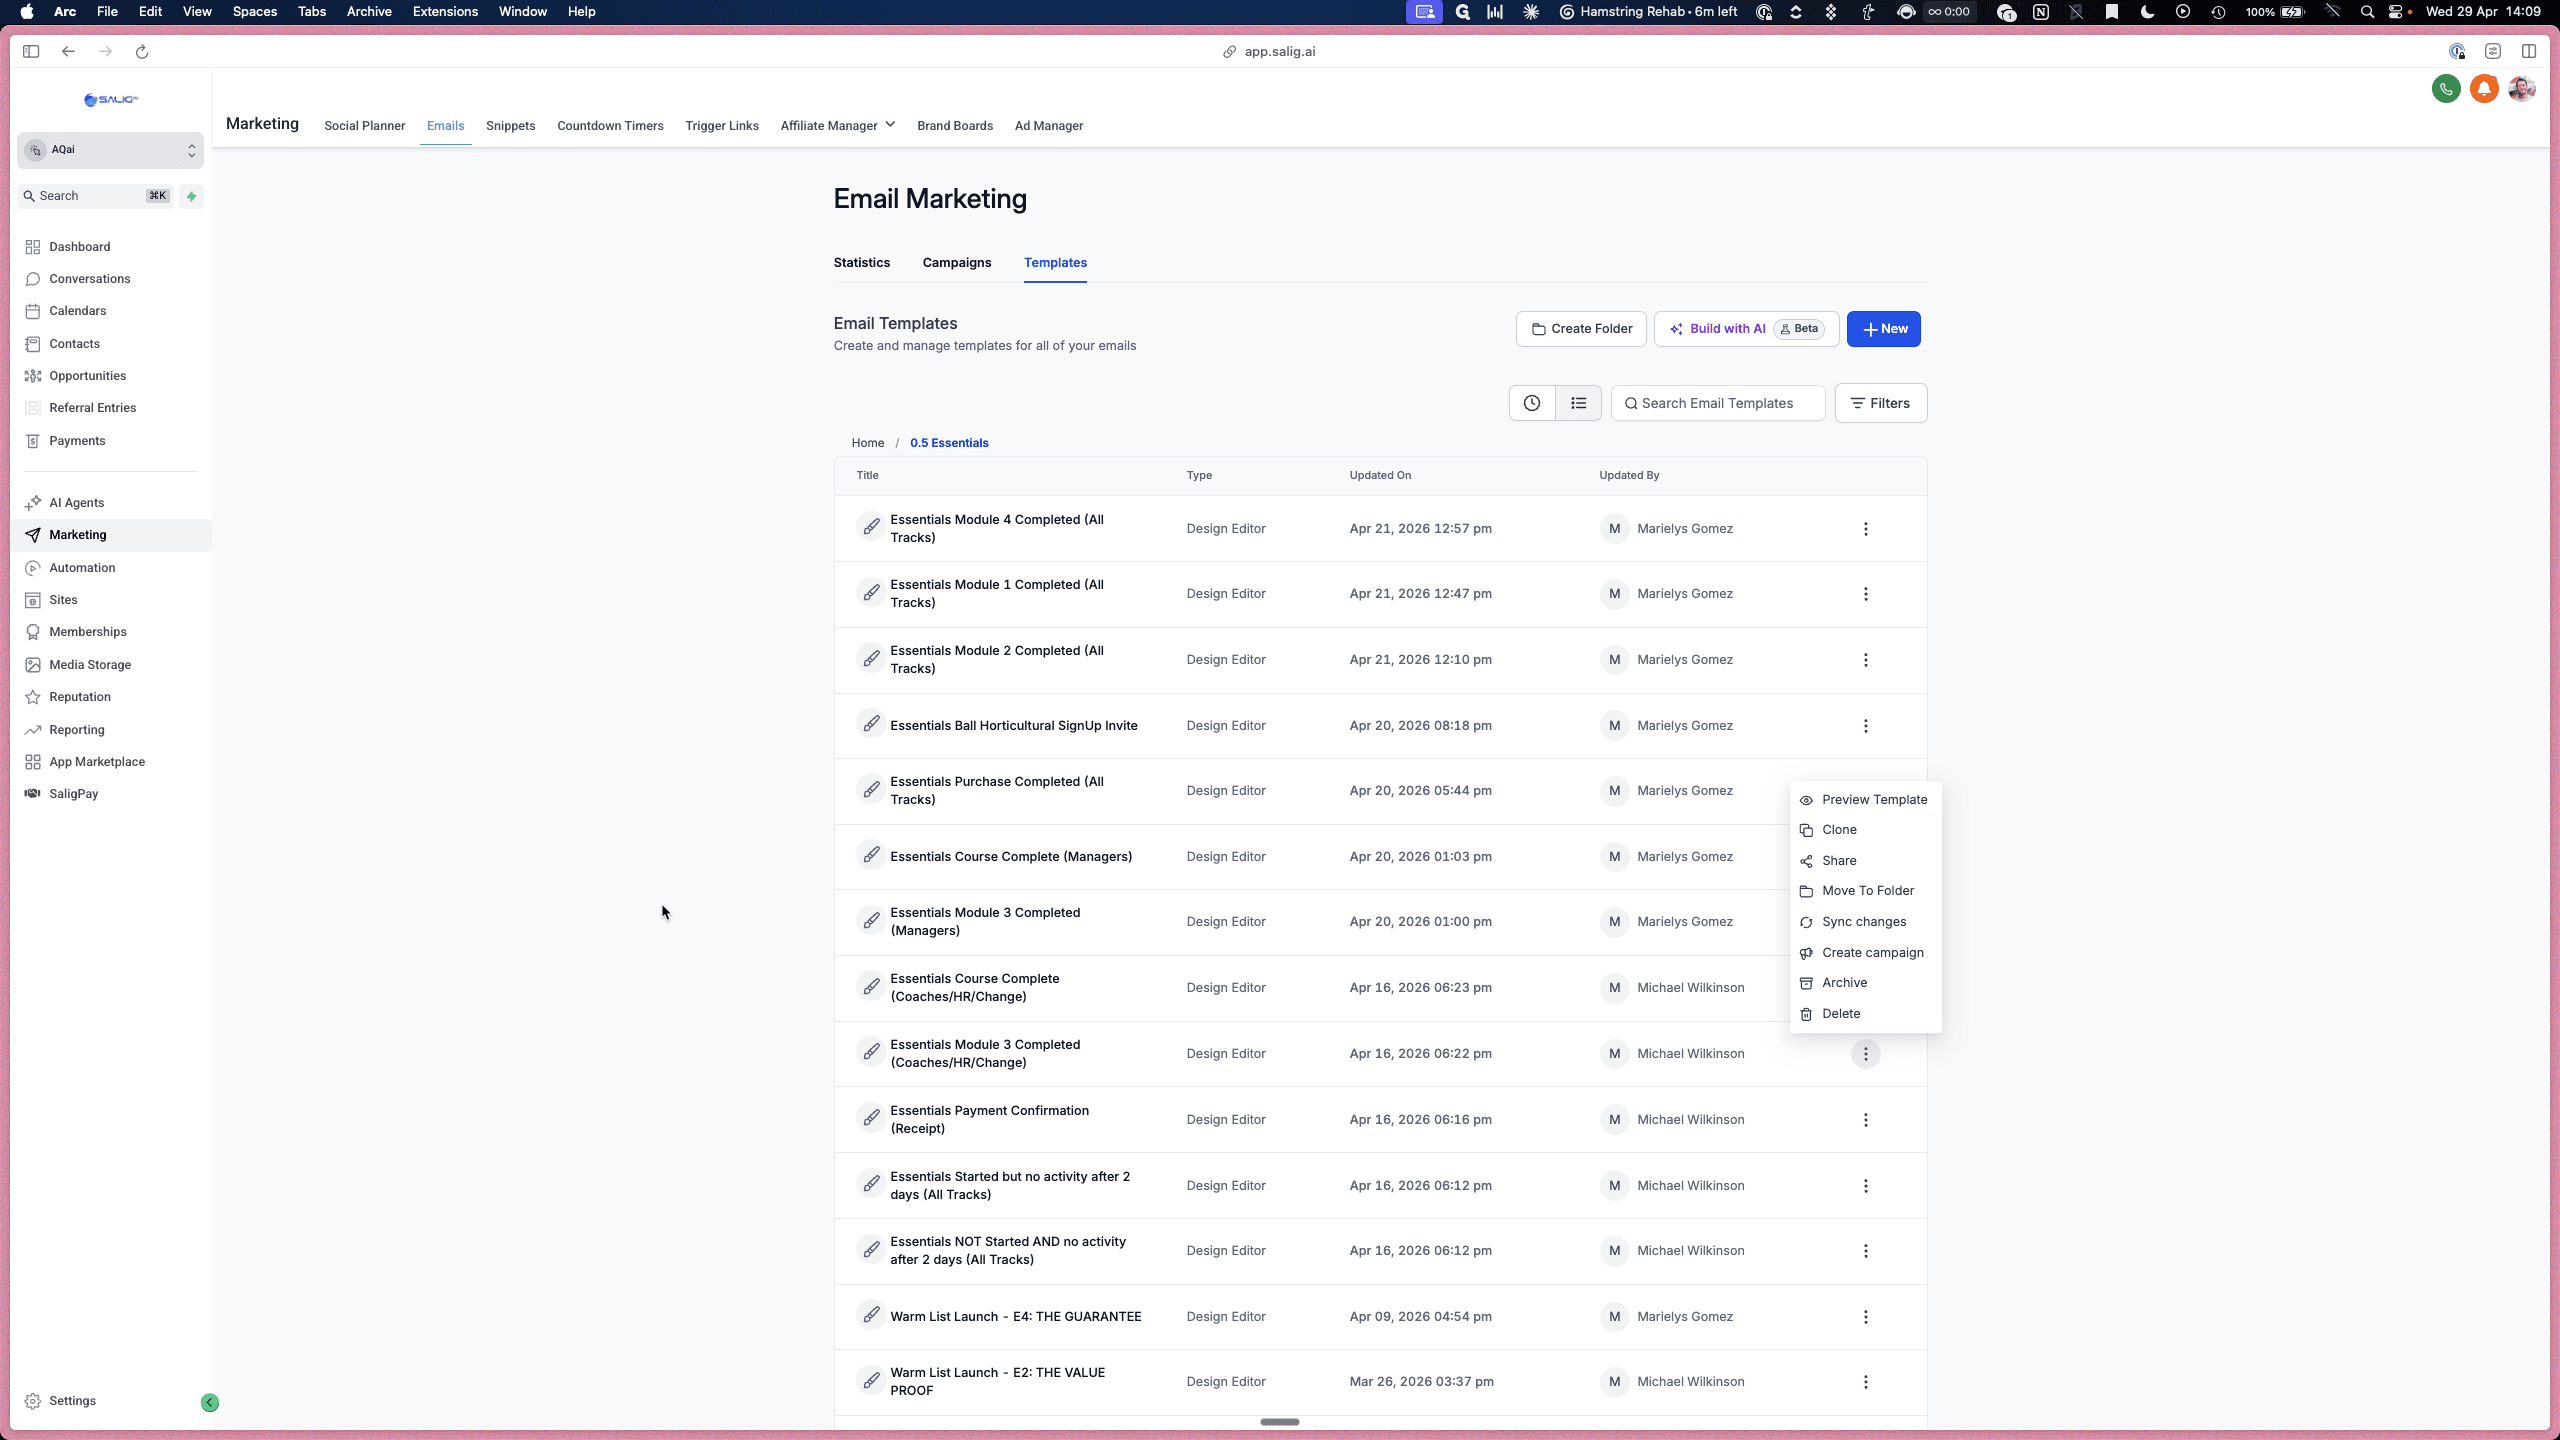Image resolution: width=2560 pixels, height=1440 pixels.
Task: Open the AQai account switcher
Action: [110, 150]
